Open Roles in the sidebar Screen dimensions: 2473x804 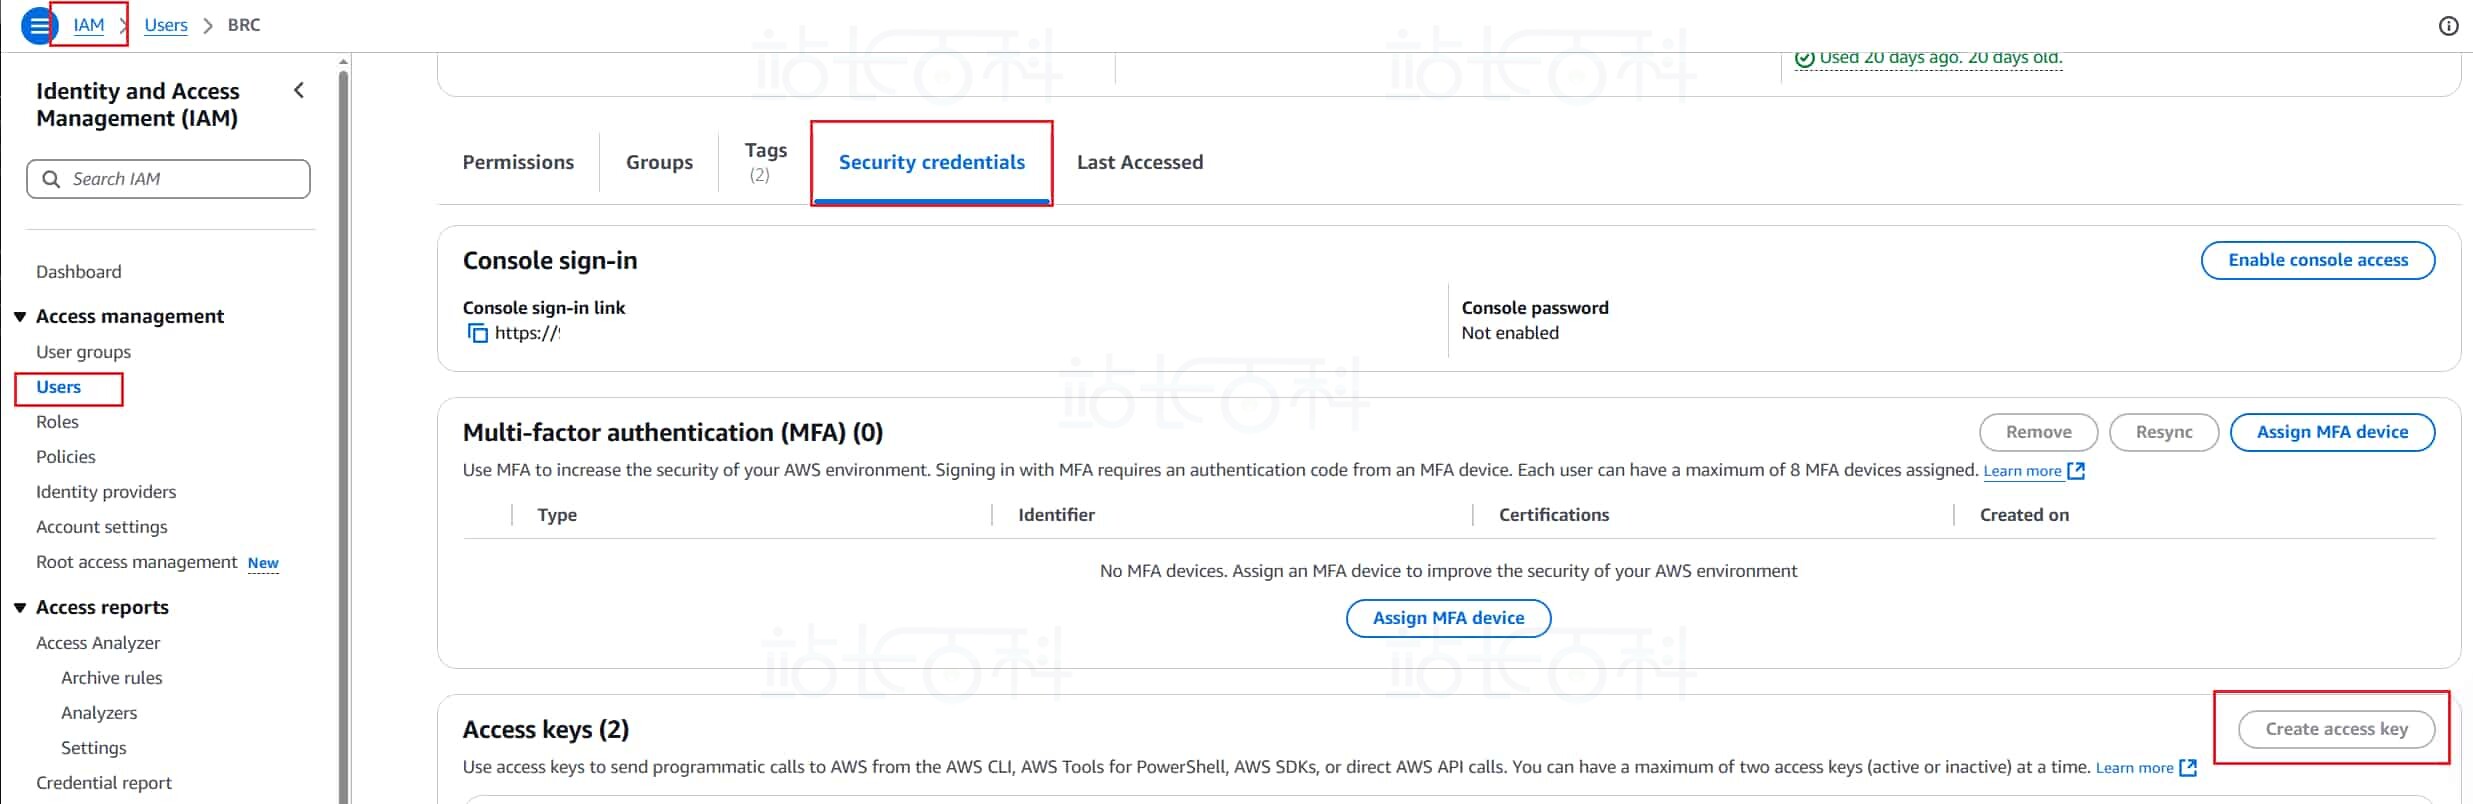tap(57, 422)
